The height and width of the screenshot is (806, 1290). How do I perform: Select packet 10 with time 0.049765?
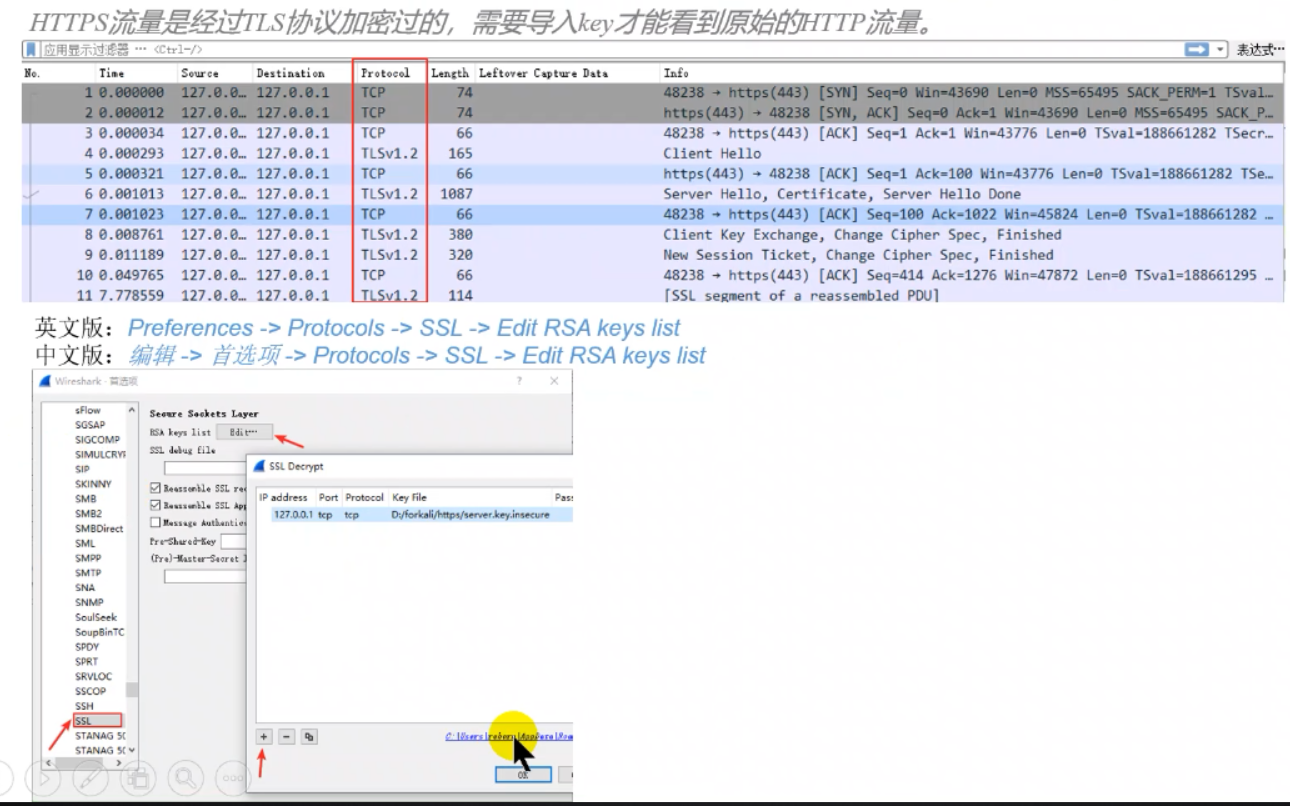click(653, 275)
